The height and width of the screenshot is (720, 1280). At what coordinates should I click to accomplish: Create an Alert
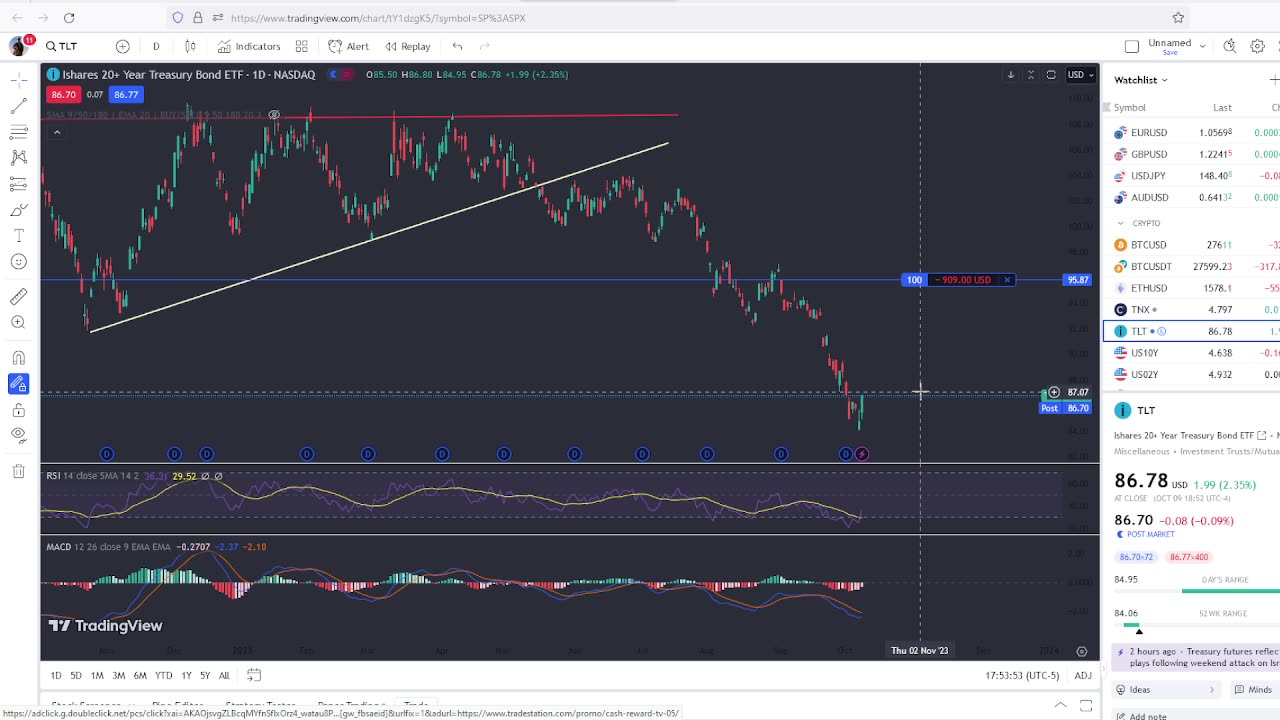coord(349,46)
